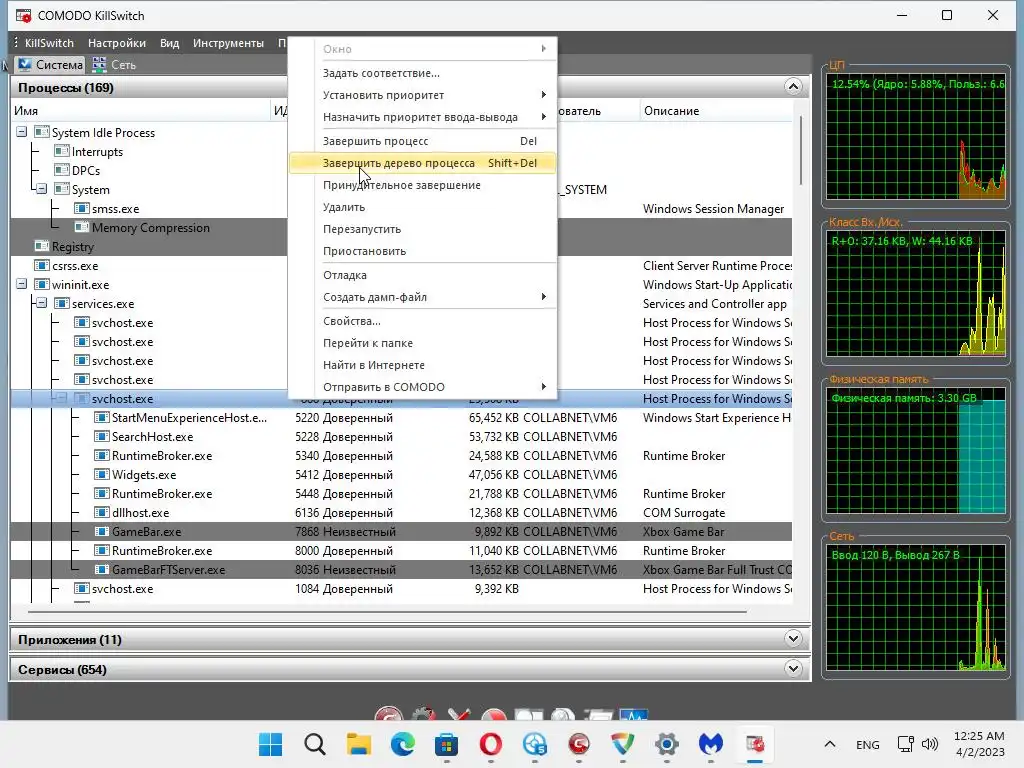Image resolution: width=1024 pixels, height=768 pixels.
Task: Switch to the Сеть tab
Action: [115, 65]
